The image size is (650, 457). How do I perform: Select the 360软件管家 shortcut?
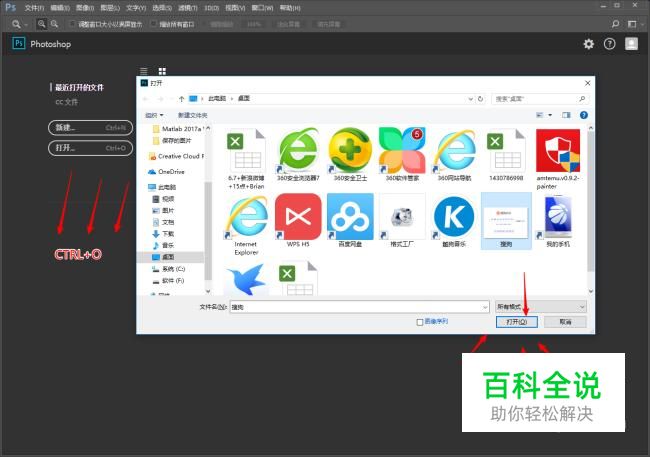(x=402, y=155)
